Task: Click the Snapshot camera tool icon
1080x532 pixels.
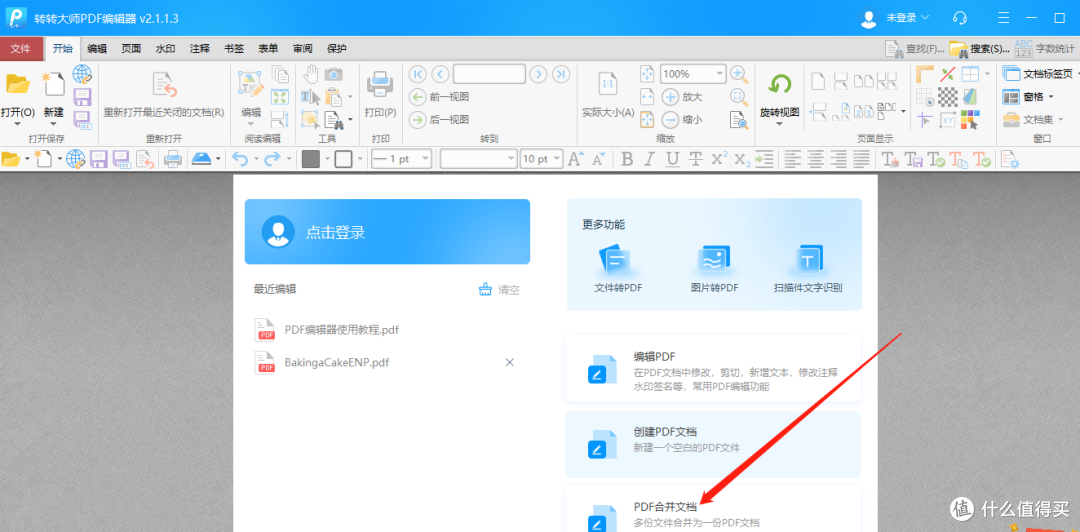Action: tap(334, 74)
